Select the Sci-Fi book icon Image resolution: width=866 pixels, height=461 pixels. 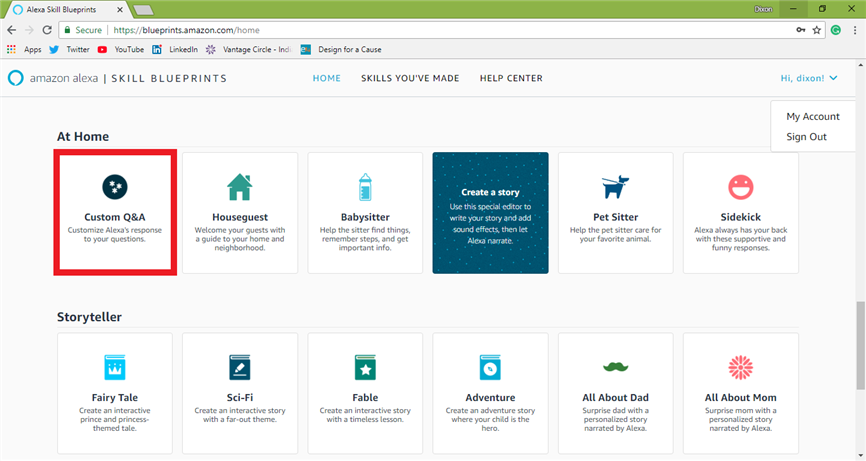point(240,367)
